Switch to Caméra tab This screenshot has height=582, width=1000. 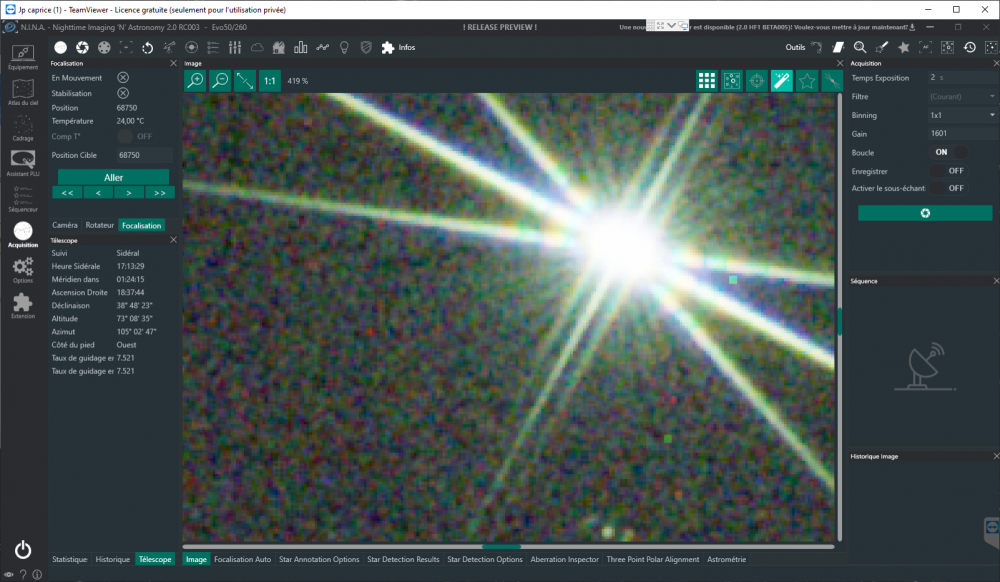coord(64,225)
